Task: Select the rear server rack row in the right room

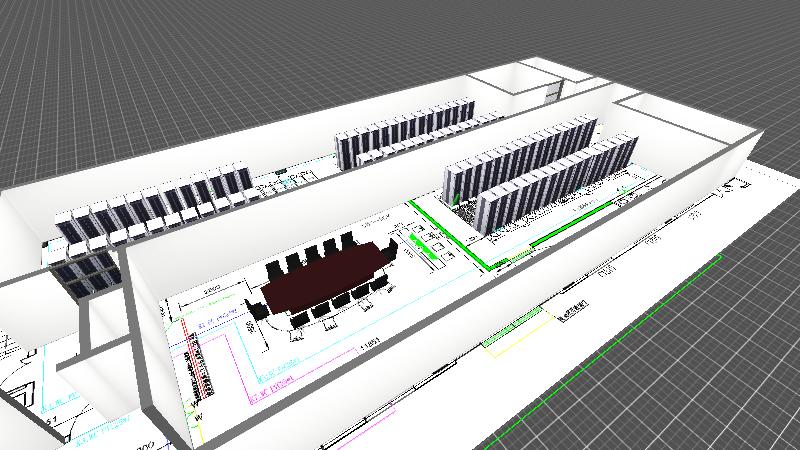Action: [x=520, y=150]
